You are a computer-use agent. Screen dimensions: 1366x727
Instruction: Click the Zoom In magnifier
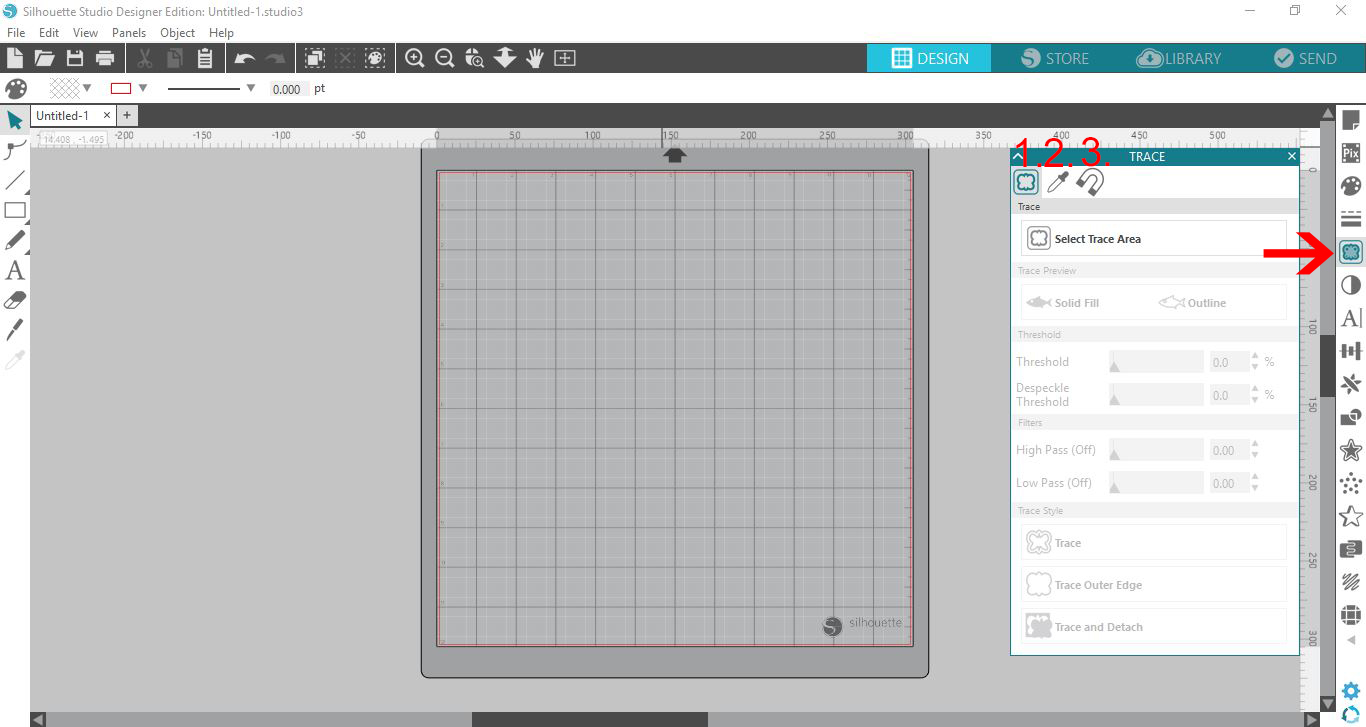point(415,58)
